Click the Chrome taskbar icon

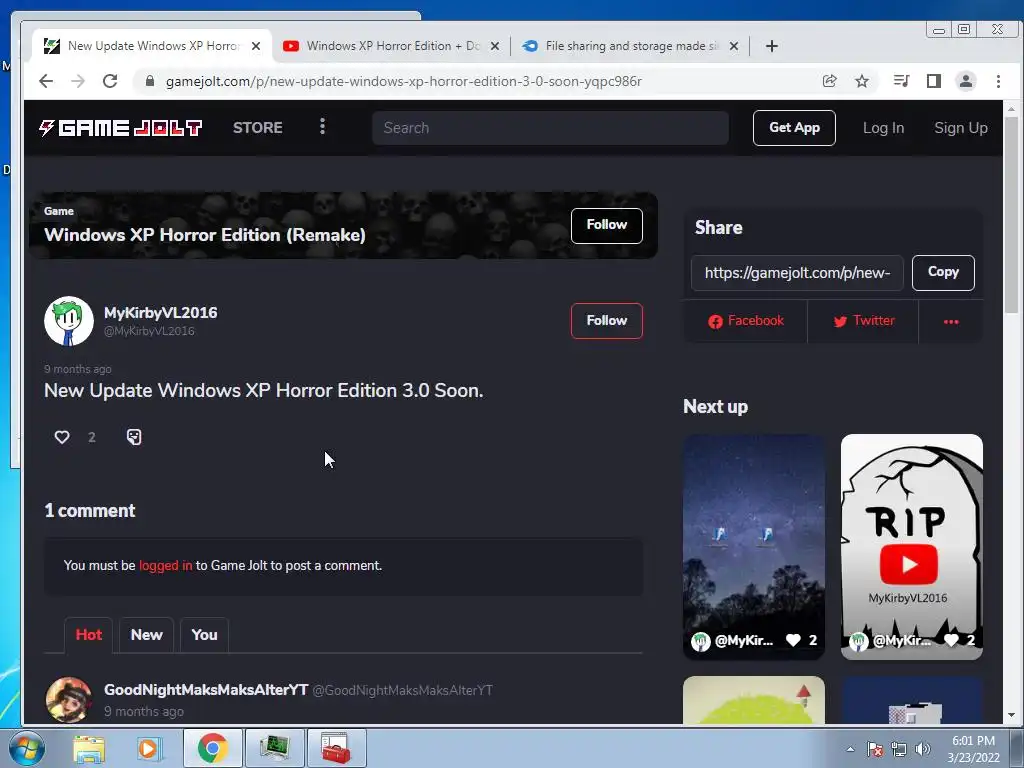pyautogui.click(x=212, y=748)
